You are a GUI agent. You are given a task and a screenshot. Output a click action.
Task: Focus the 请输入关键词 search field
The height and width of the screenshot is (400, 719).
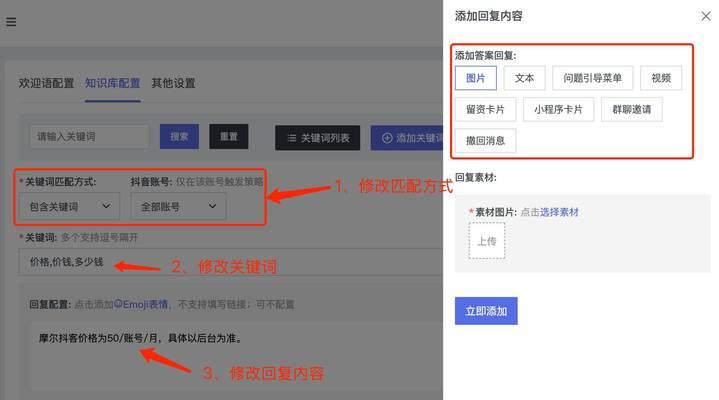click(x=89, y=137)
